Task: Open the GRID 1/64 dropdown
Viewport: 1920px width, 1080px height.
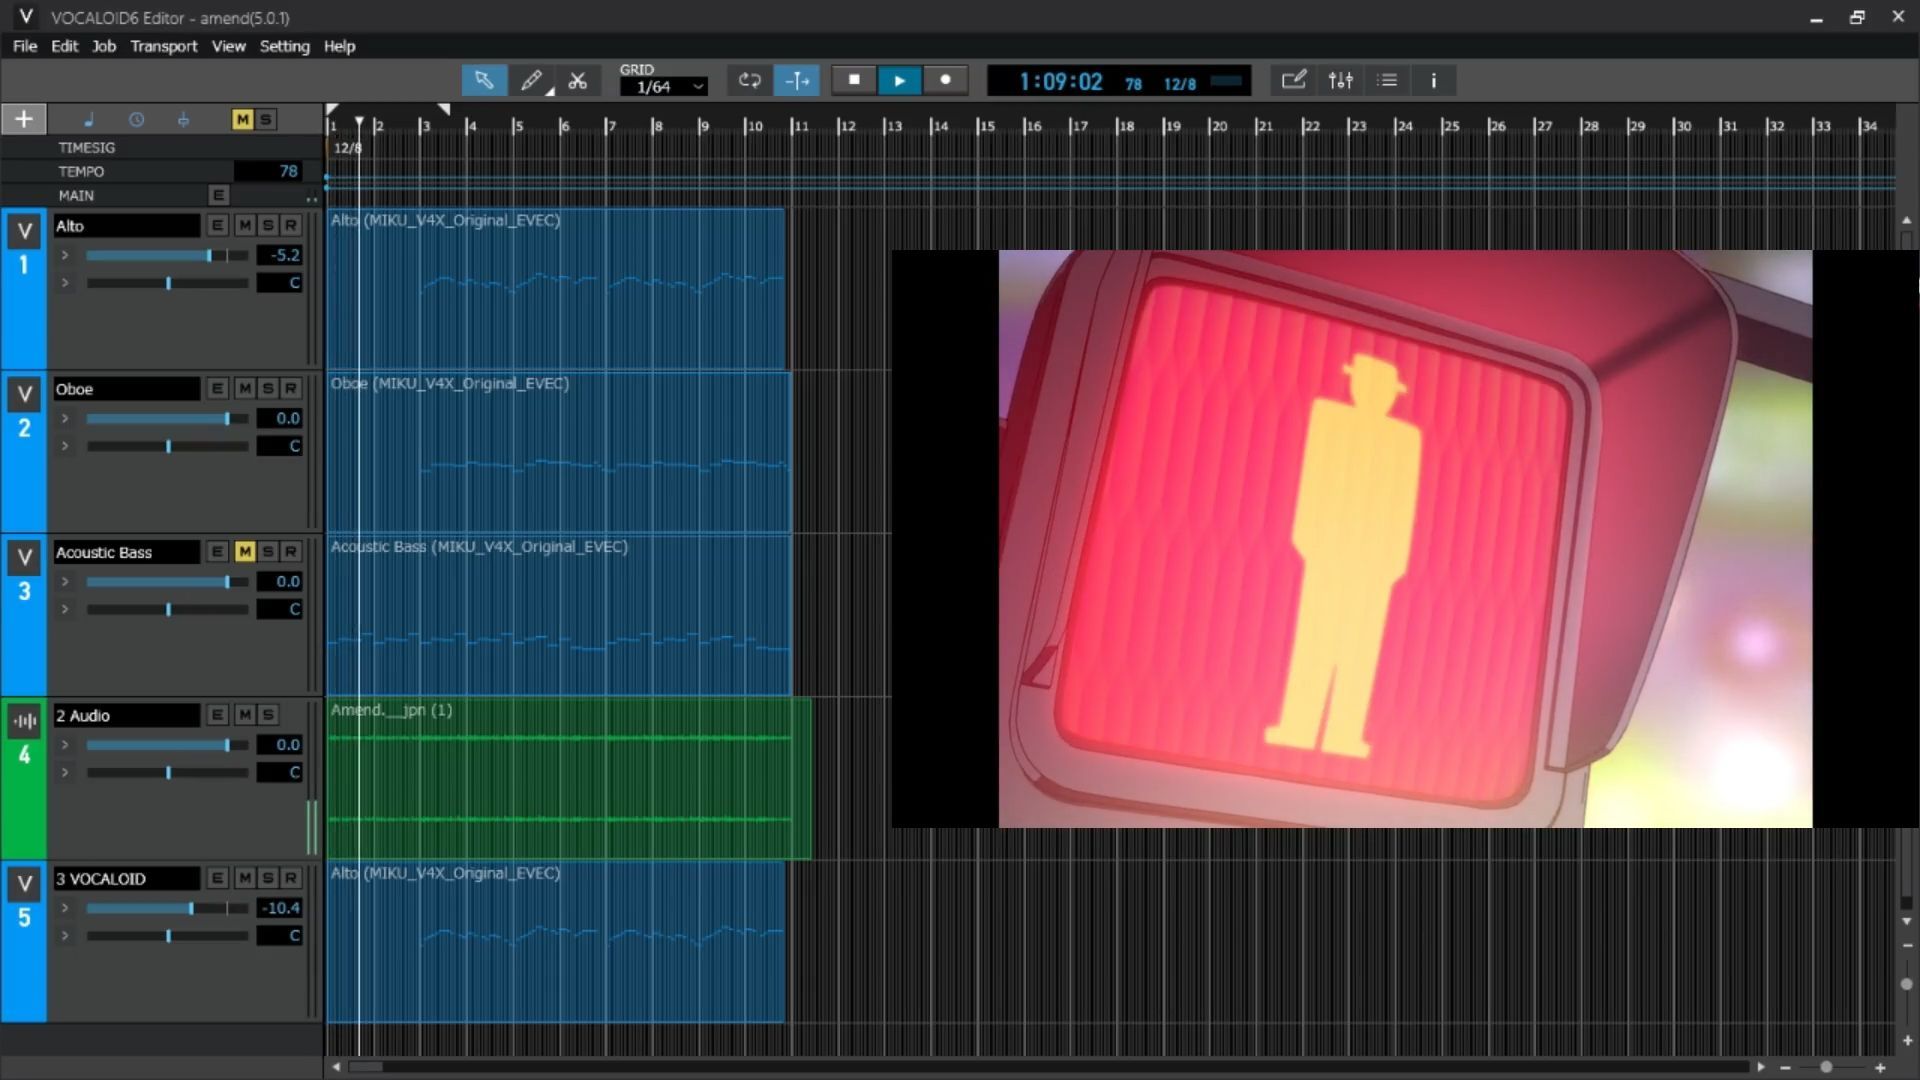Action: [664, 87]
